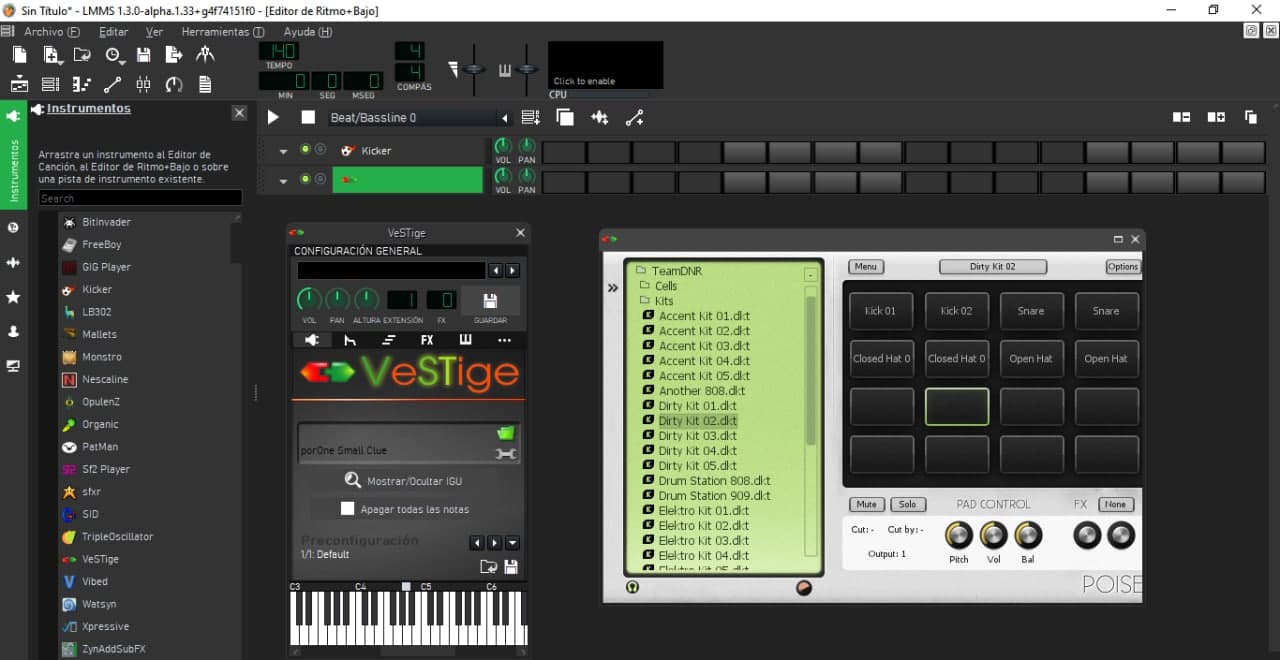
Task: Toggle first step of VeSTige track row
Action: tap(563, 182)
